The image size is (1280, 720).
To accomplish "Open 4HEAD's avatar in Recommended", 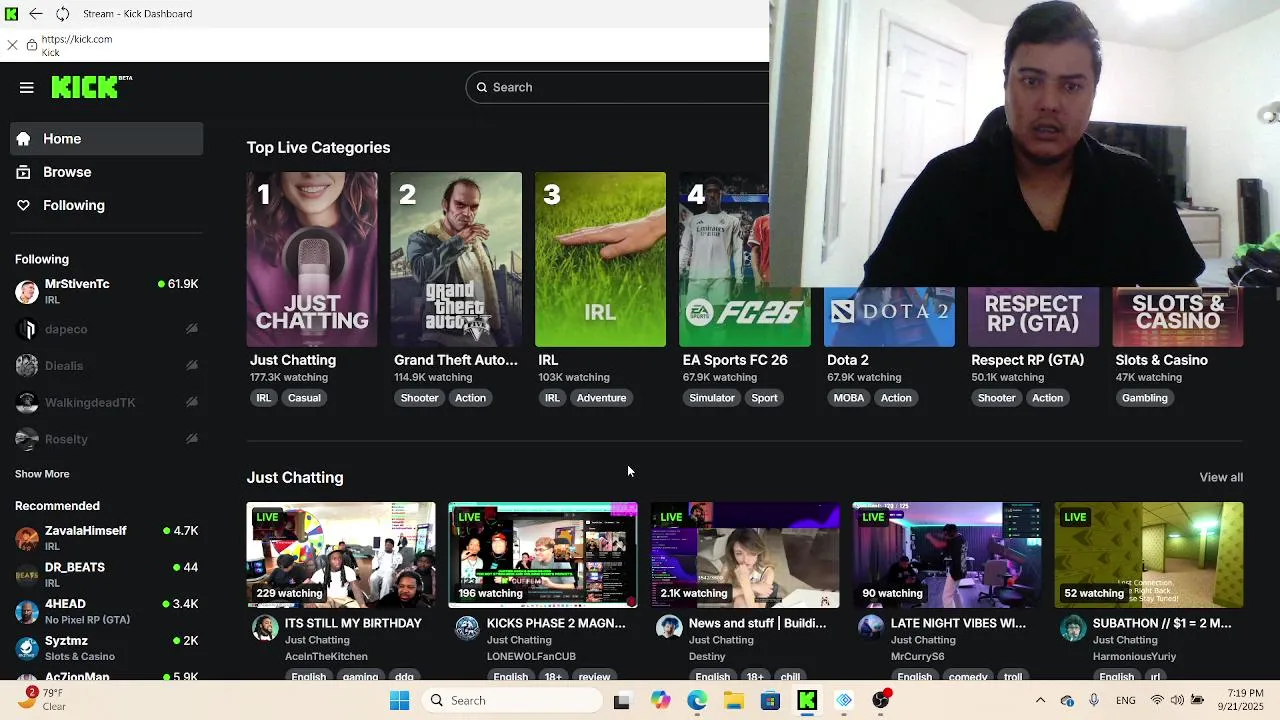I will pos(27,612).
